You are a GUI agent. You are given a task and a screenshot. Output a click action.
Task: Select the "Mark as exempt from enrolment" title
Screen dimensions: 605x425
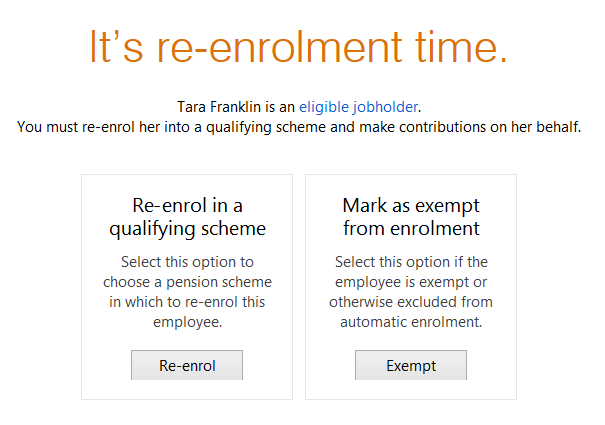[x=411, y=217]
